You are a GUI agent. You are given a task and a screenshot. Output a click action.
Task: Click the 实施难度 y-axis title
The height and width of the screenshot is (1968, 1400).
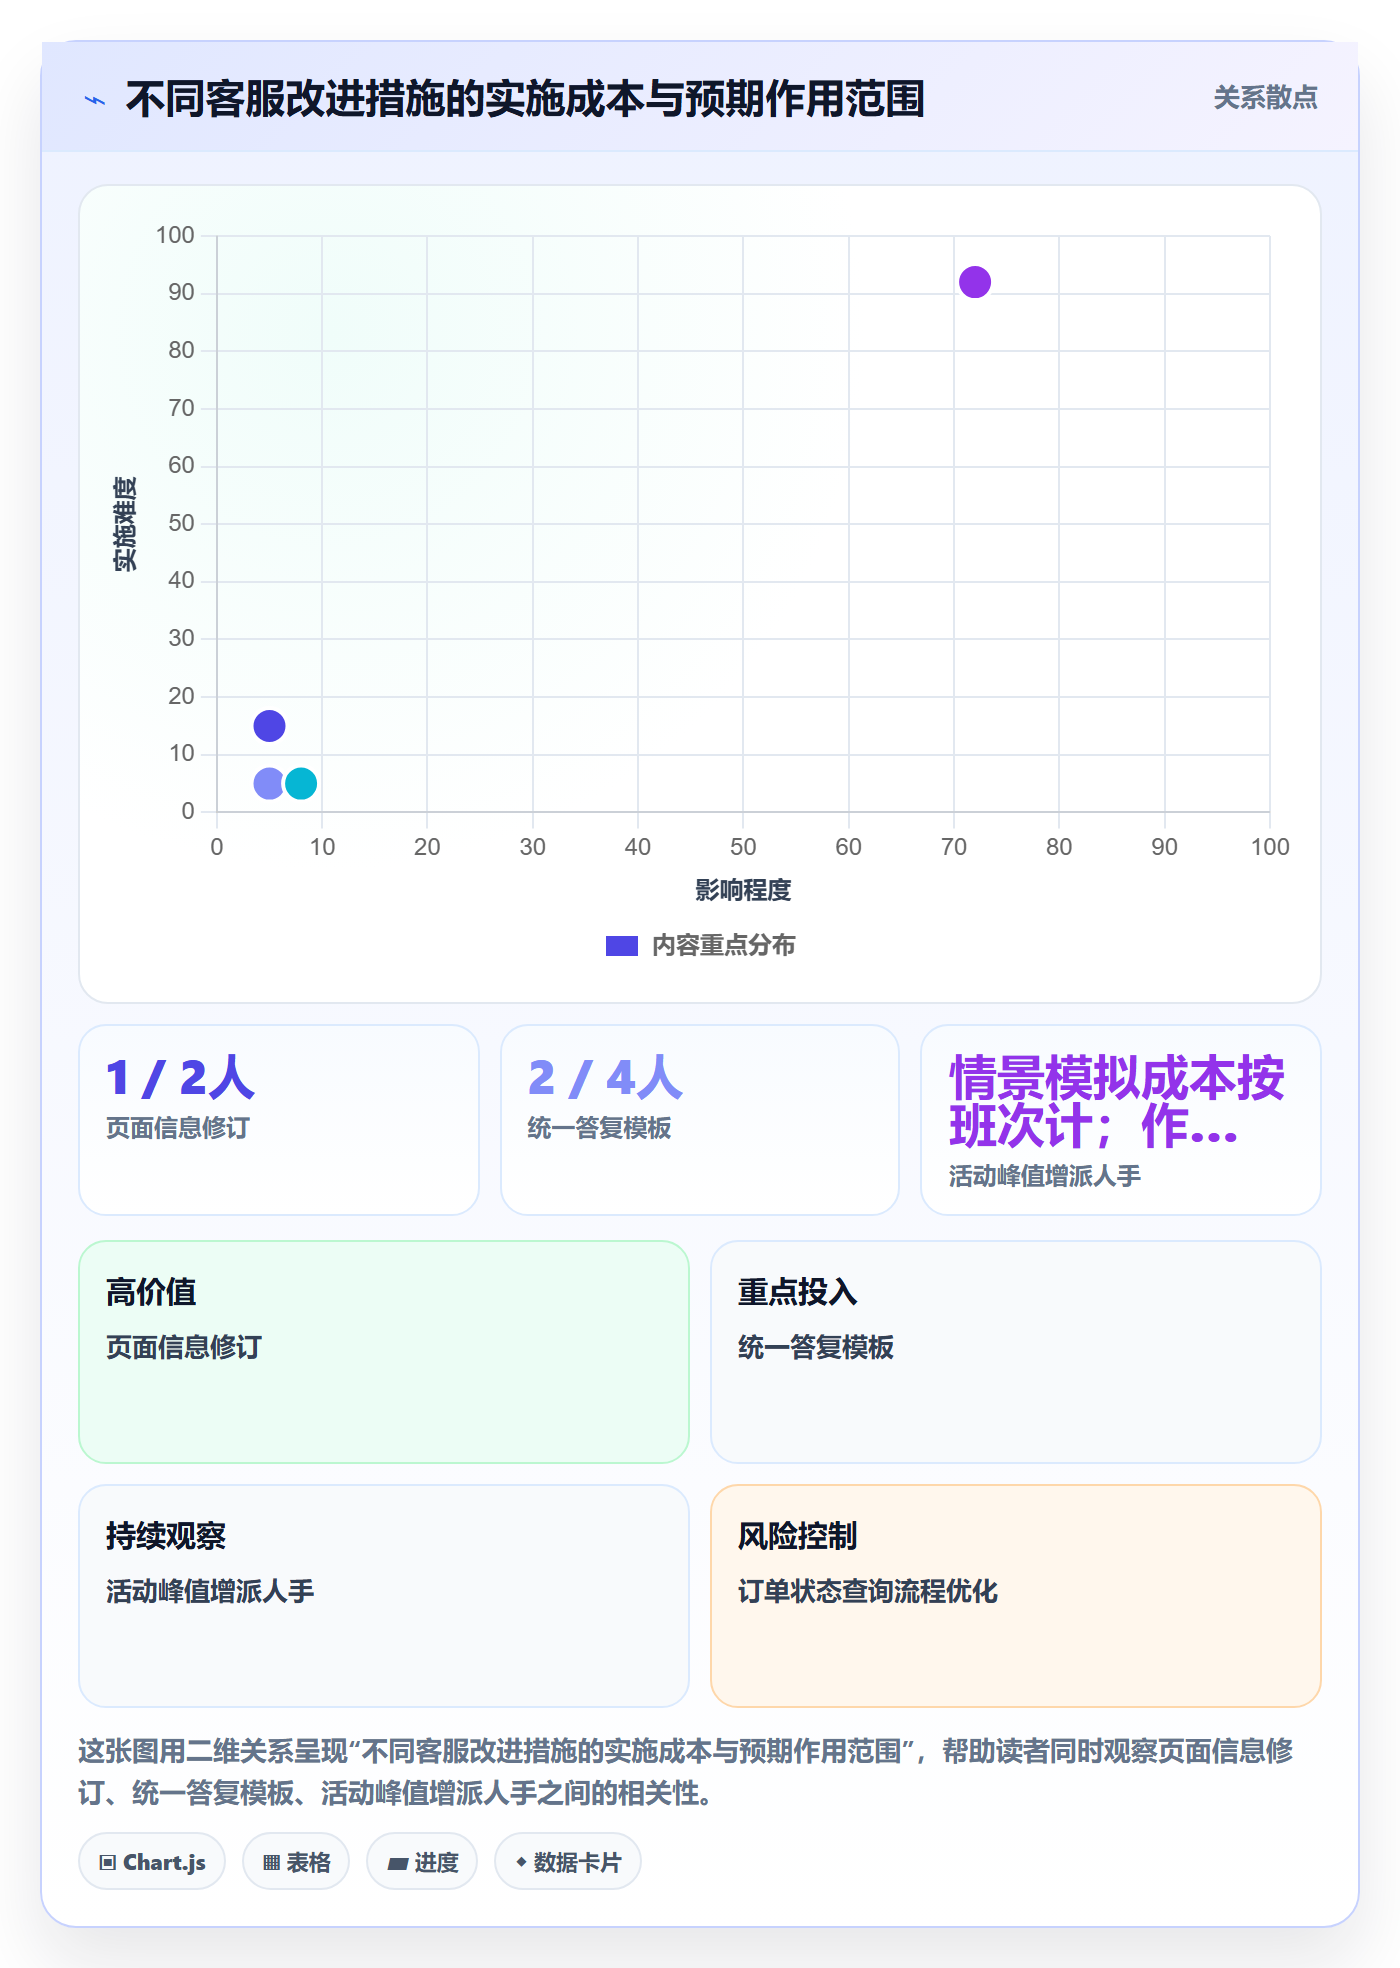[125, 524]
